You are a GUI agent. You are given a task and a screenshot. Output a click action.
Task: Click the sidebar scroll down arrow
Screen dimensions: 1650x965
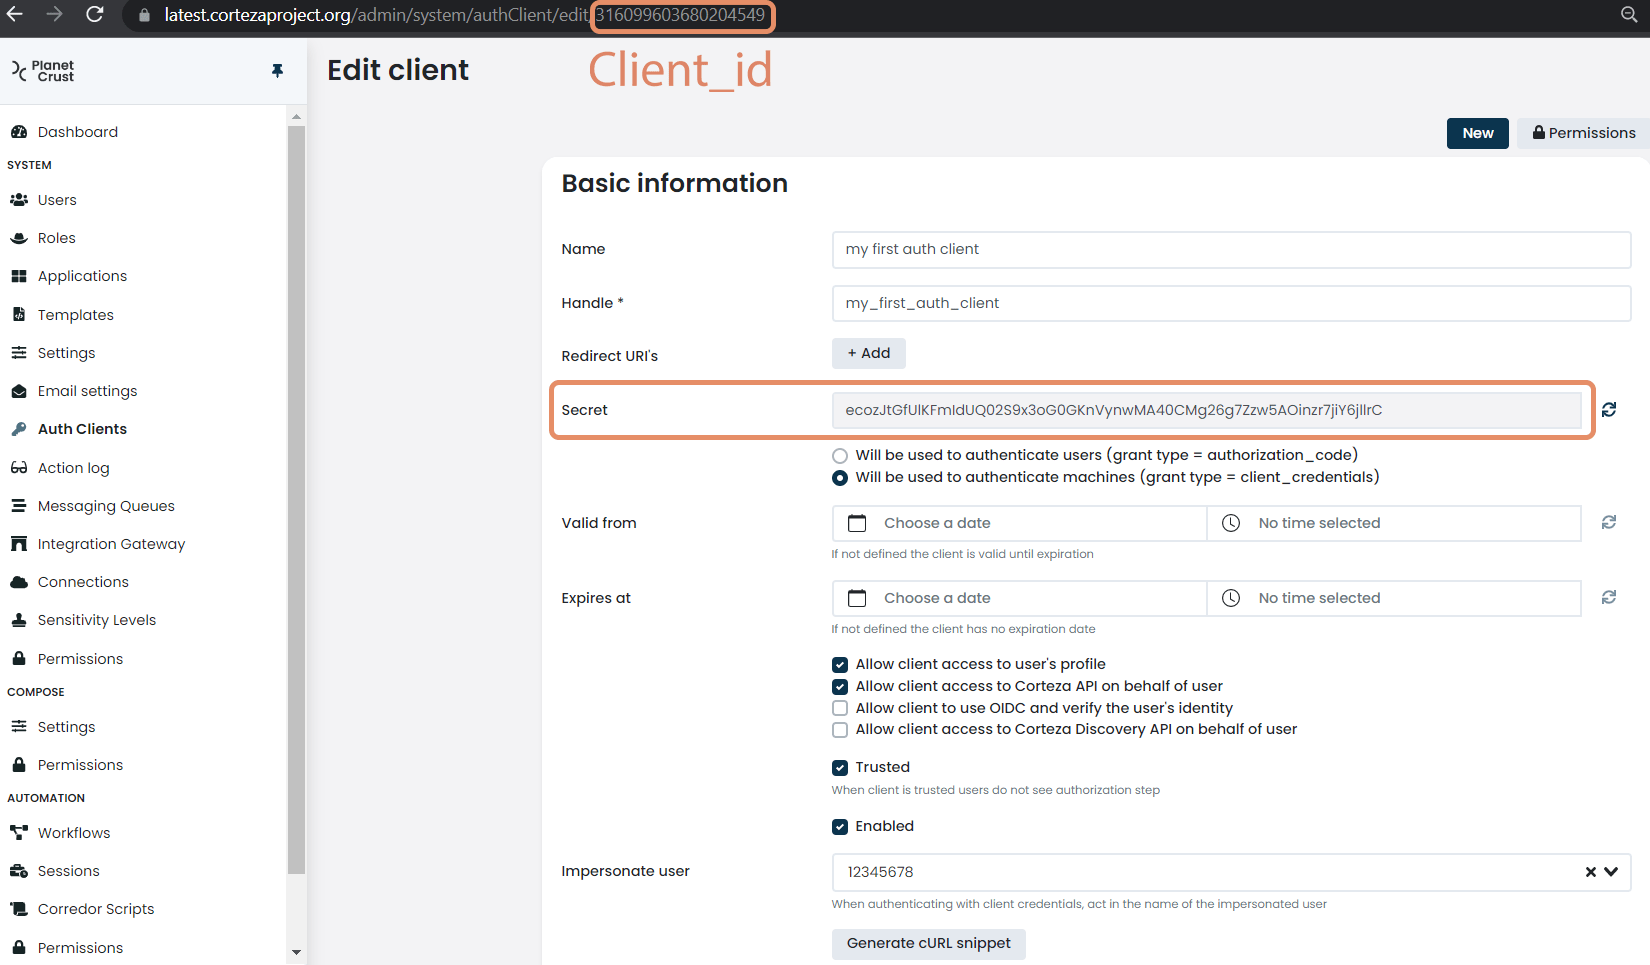(296, 952)
